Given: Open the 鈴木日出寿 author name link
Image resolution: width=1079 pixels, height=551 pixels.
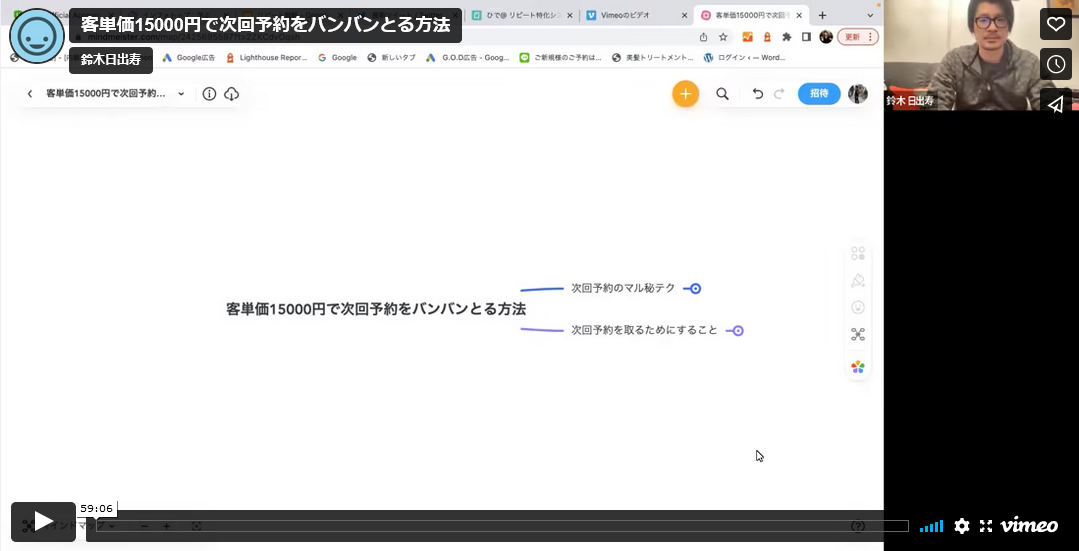Looking at the screenshot, I should tap(111, 60).
